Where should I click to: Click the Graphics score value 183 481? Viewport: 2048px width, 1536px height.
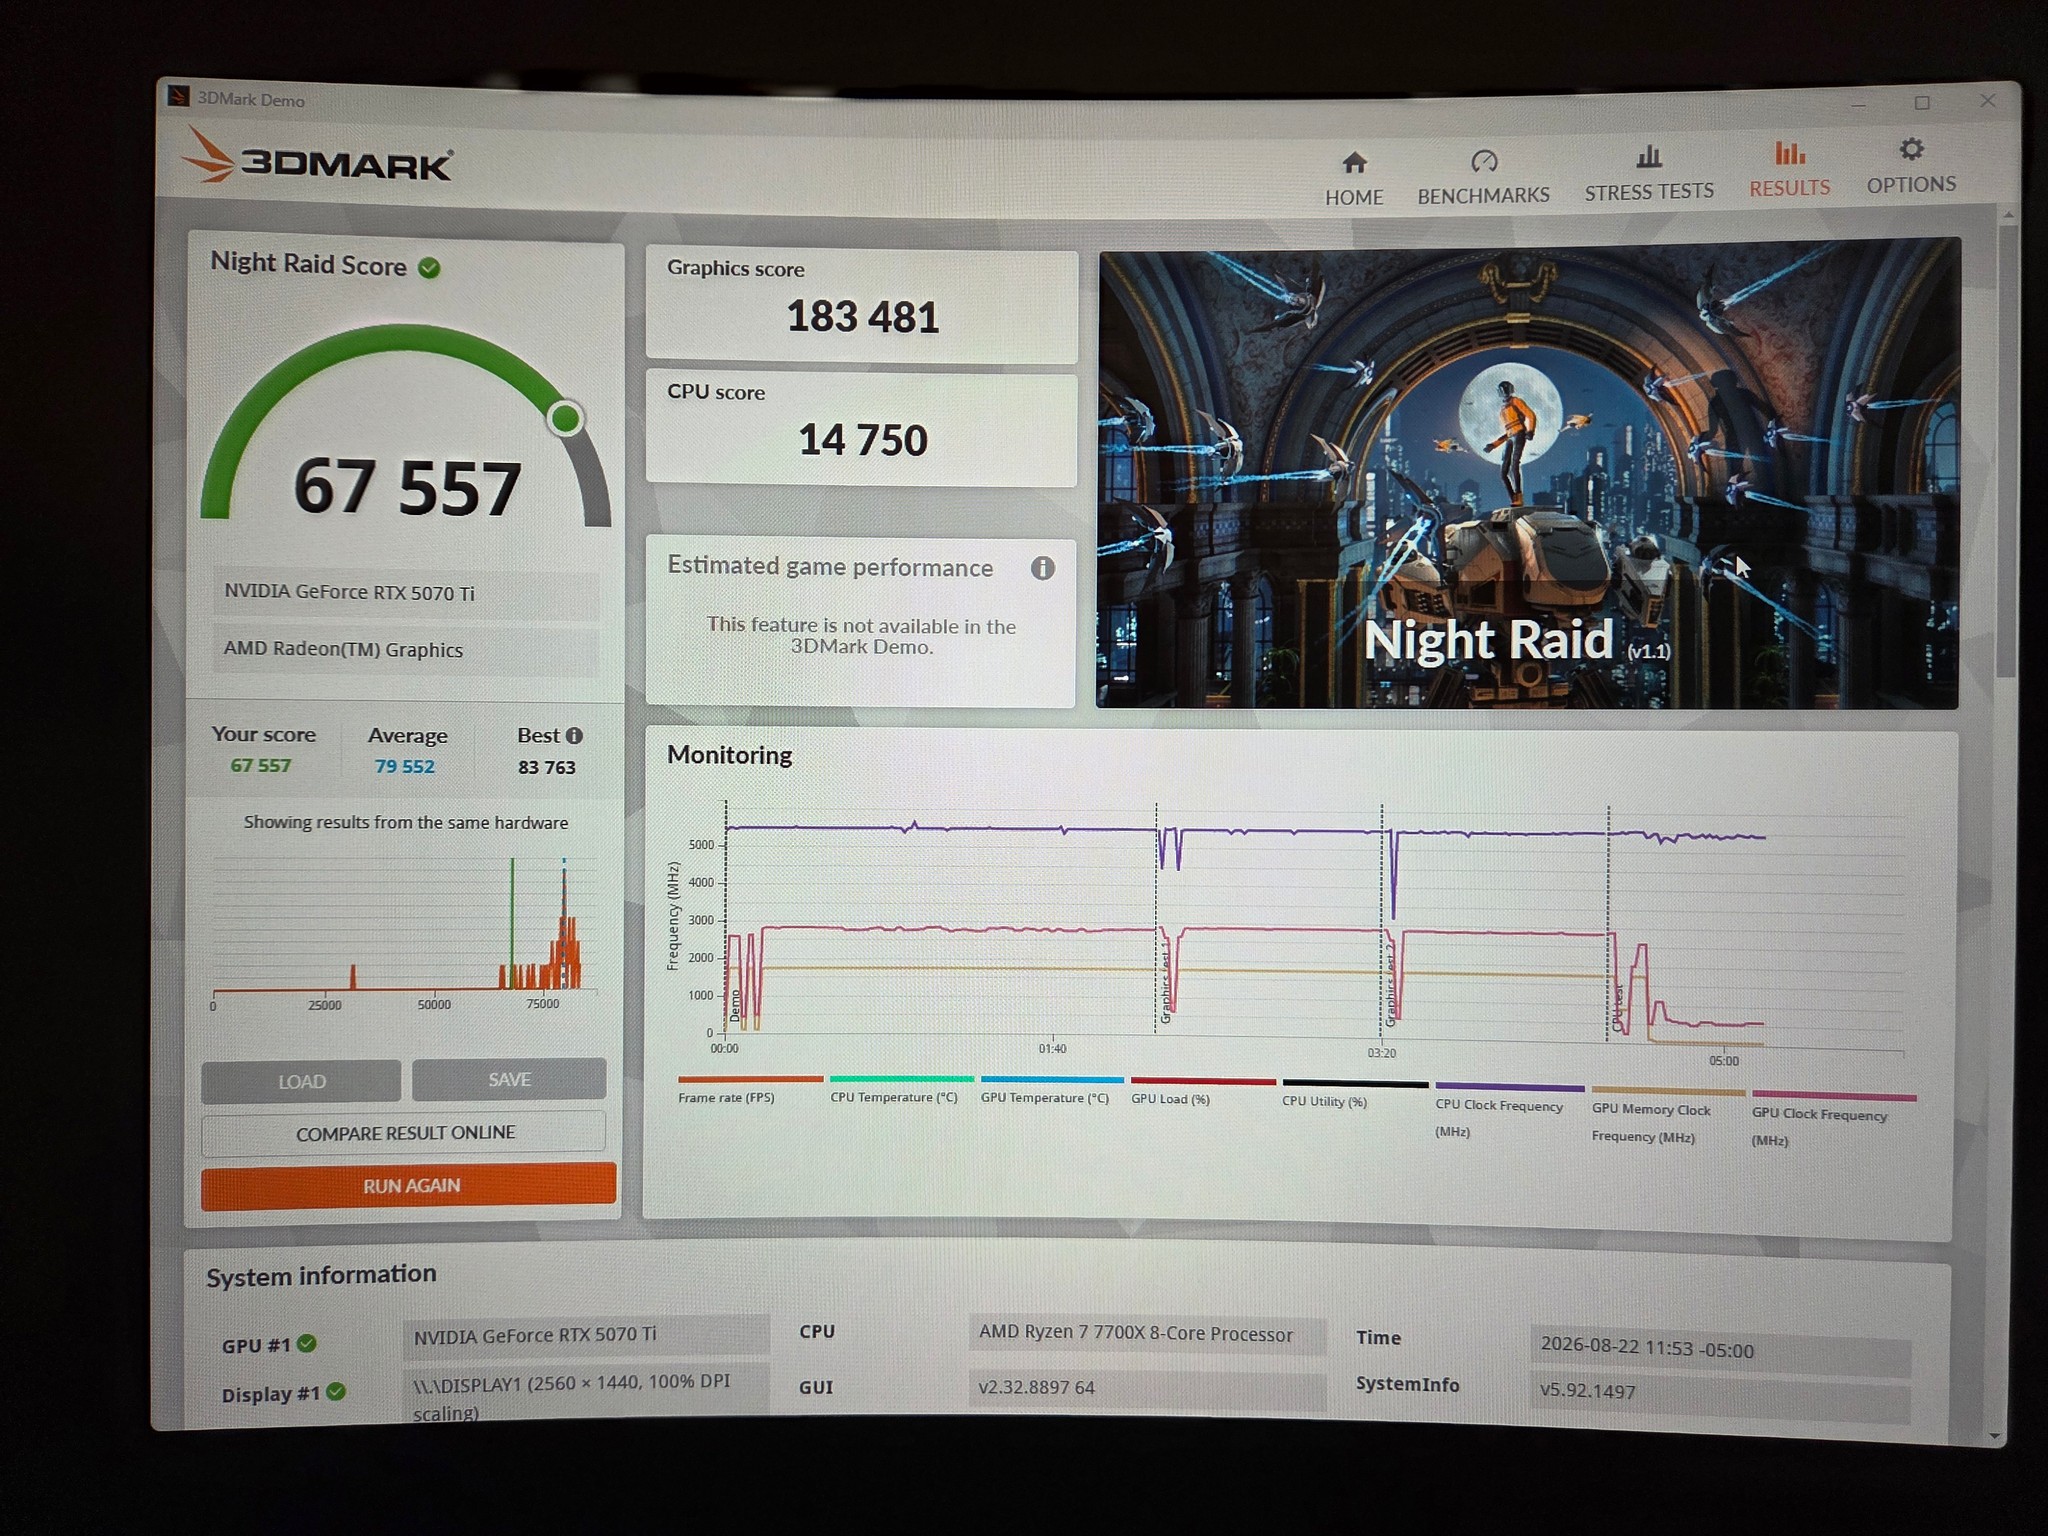(x=862, y=317)
